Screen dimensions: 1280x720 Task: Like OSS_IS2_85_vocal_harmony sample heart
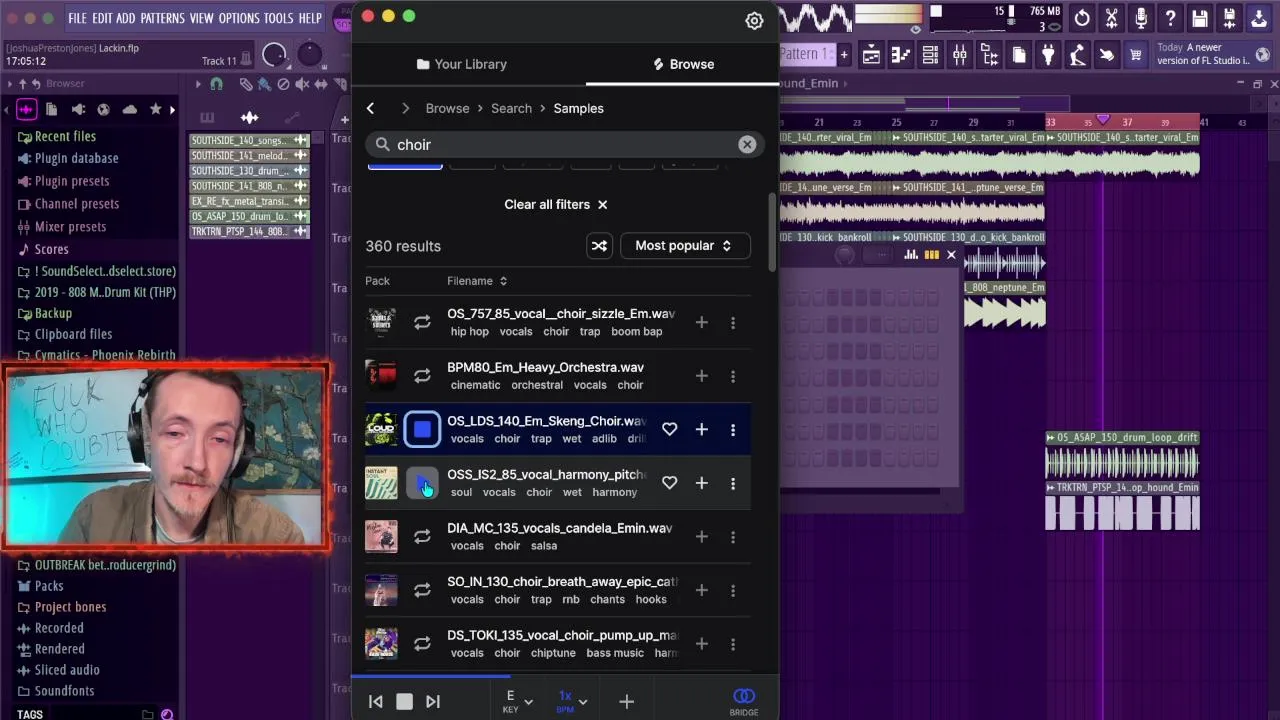[x=669, y=483]
